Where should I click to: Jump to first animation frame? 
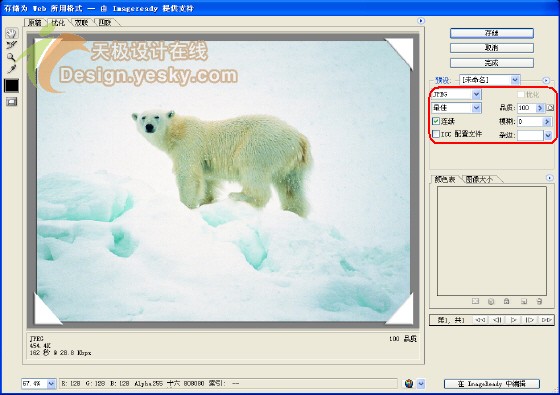pyautogui.click(x=480, y=320)
